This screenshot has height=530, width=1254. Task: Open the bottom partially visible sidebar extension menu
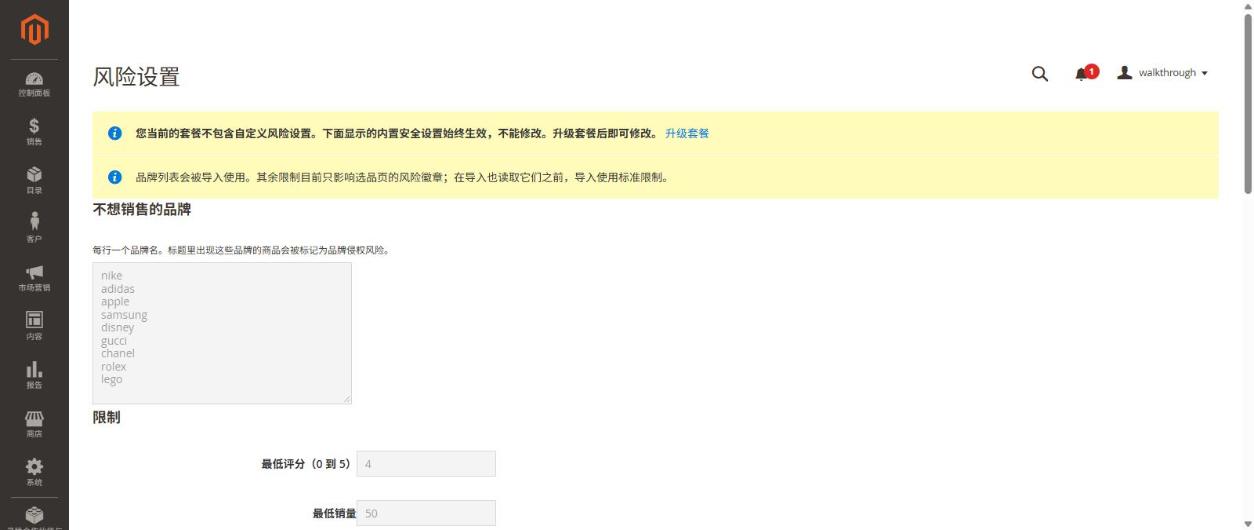[34, 516]
